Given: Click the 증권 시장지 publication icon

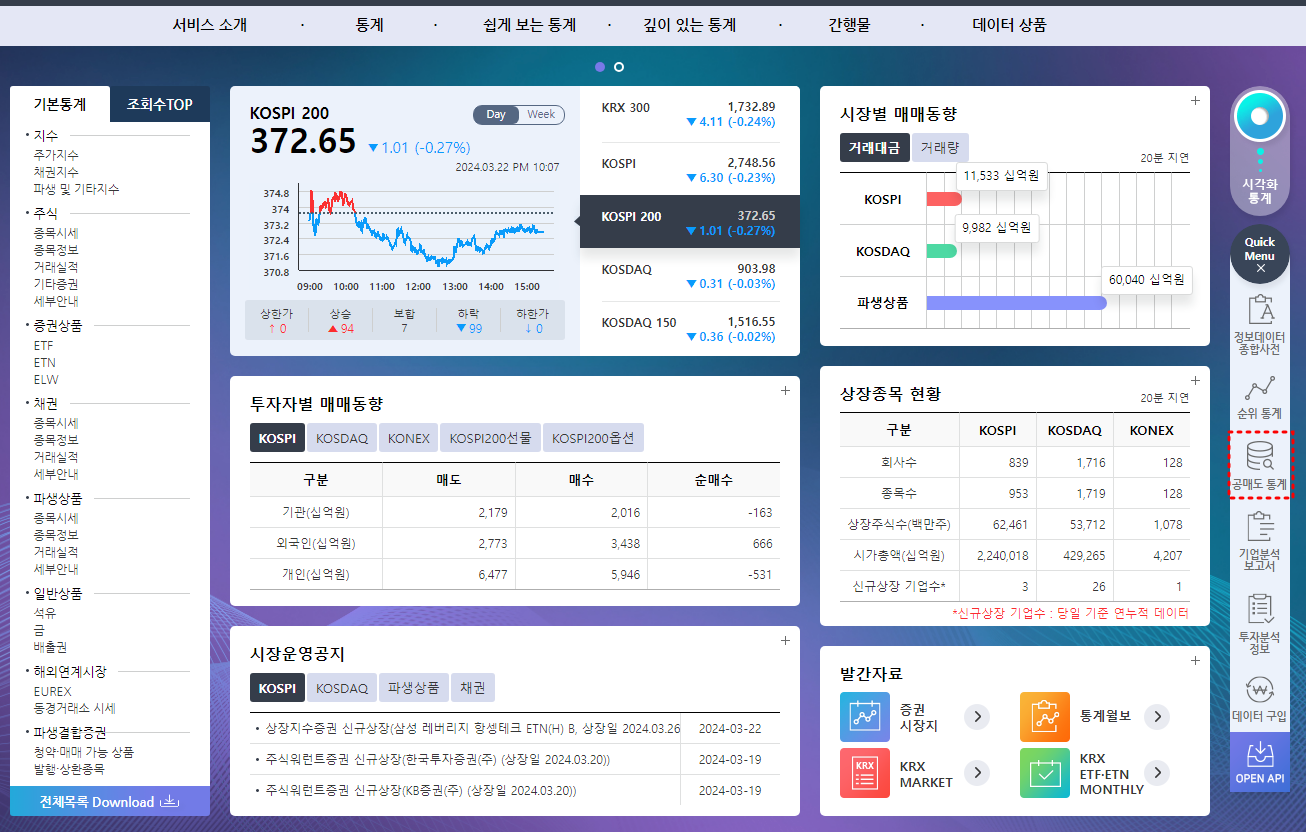Looking at the screenshot, I should tap(865, 717).
